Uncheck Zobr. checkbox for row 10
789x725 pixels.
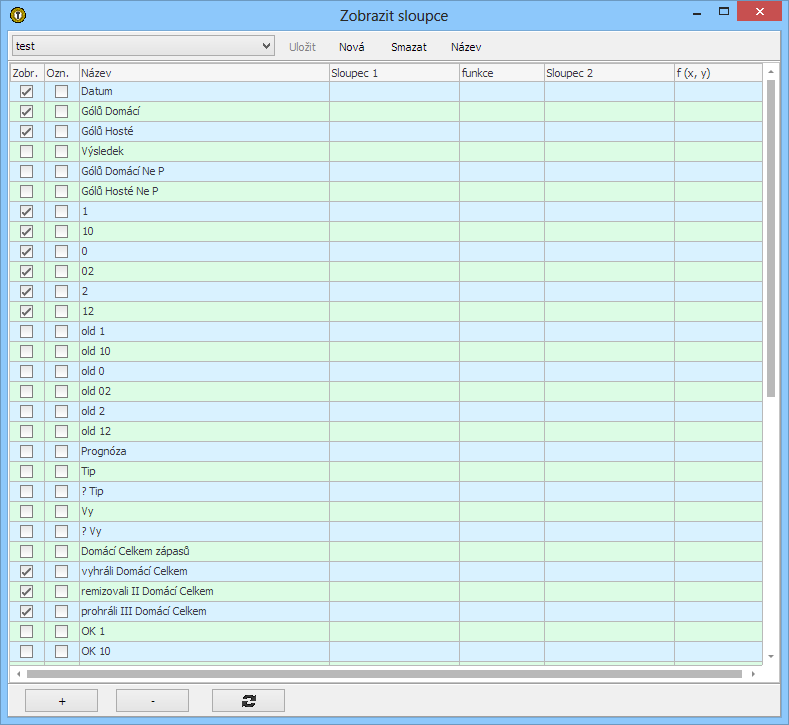pyautogui.click(x=27, y=231)
